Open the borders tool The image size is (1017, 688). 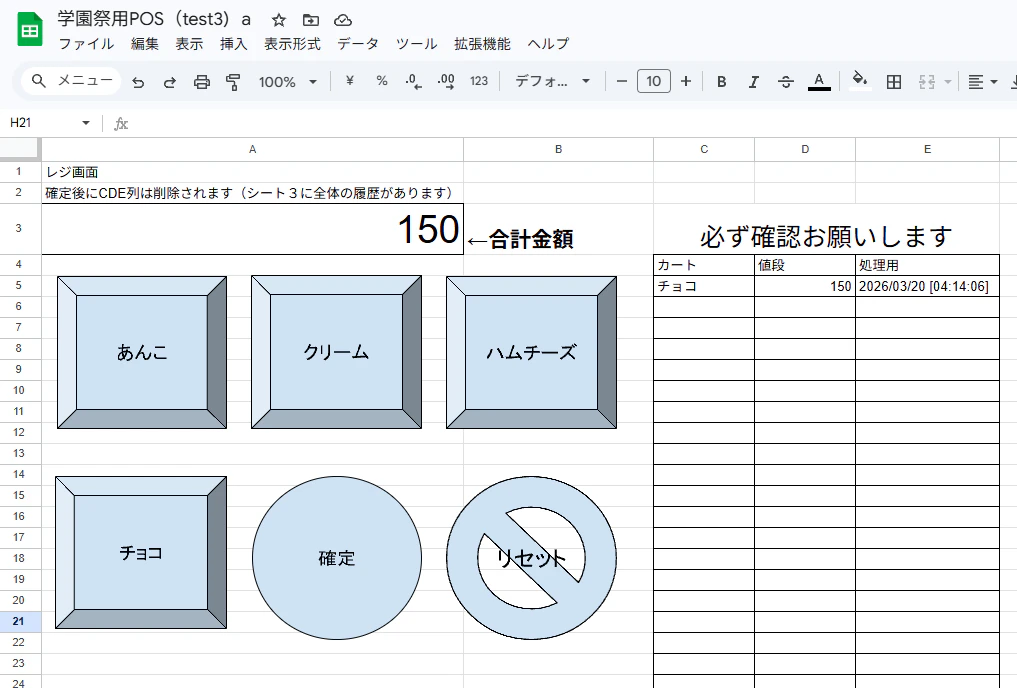click(x=894, y=82)
